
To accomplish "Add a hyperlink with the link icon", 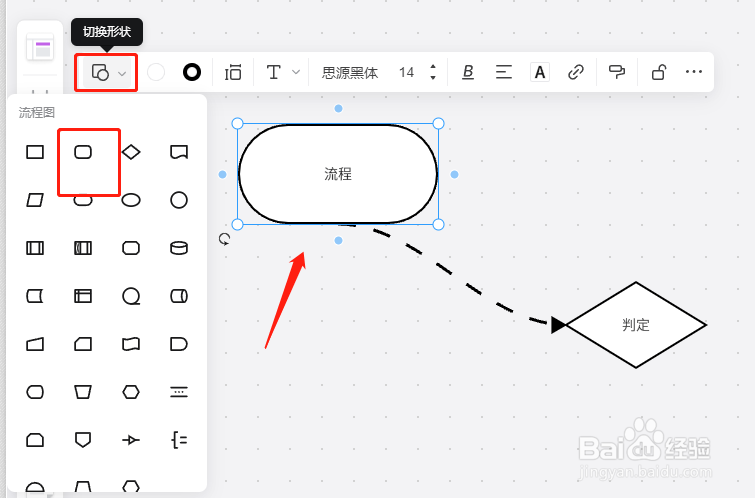I will click(576, 73).
